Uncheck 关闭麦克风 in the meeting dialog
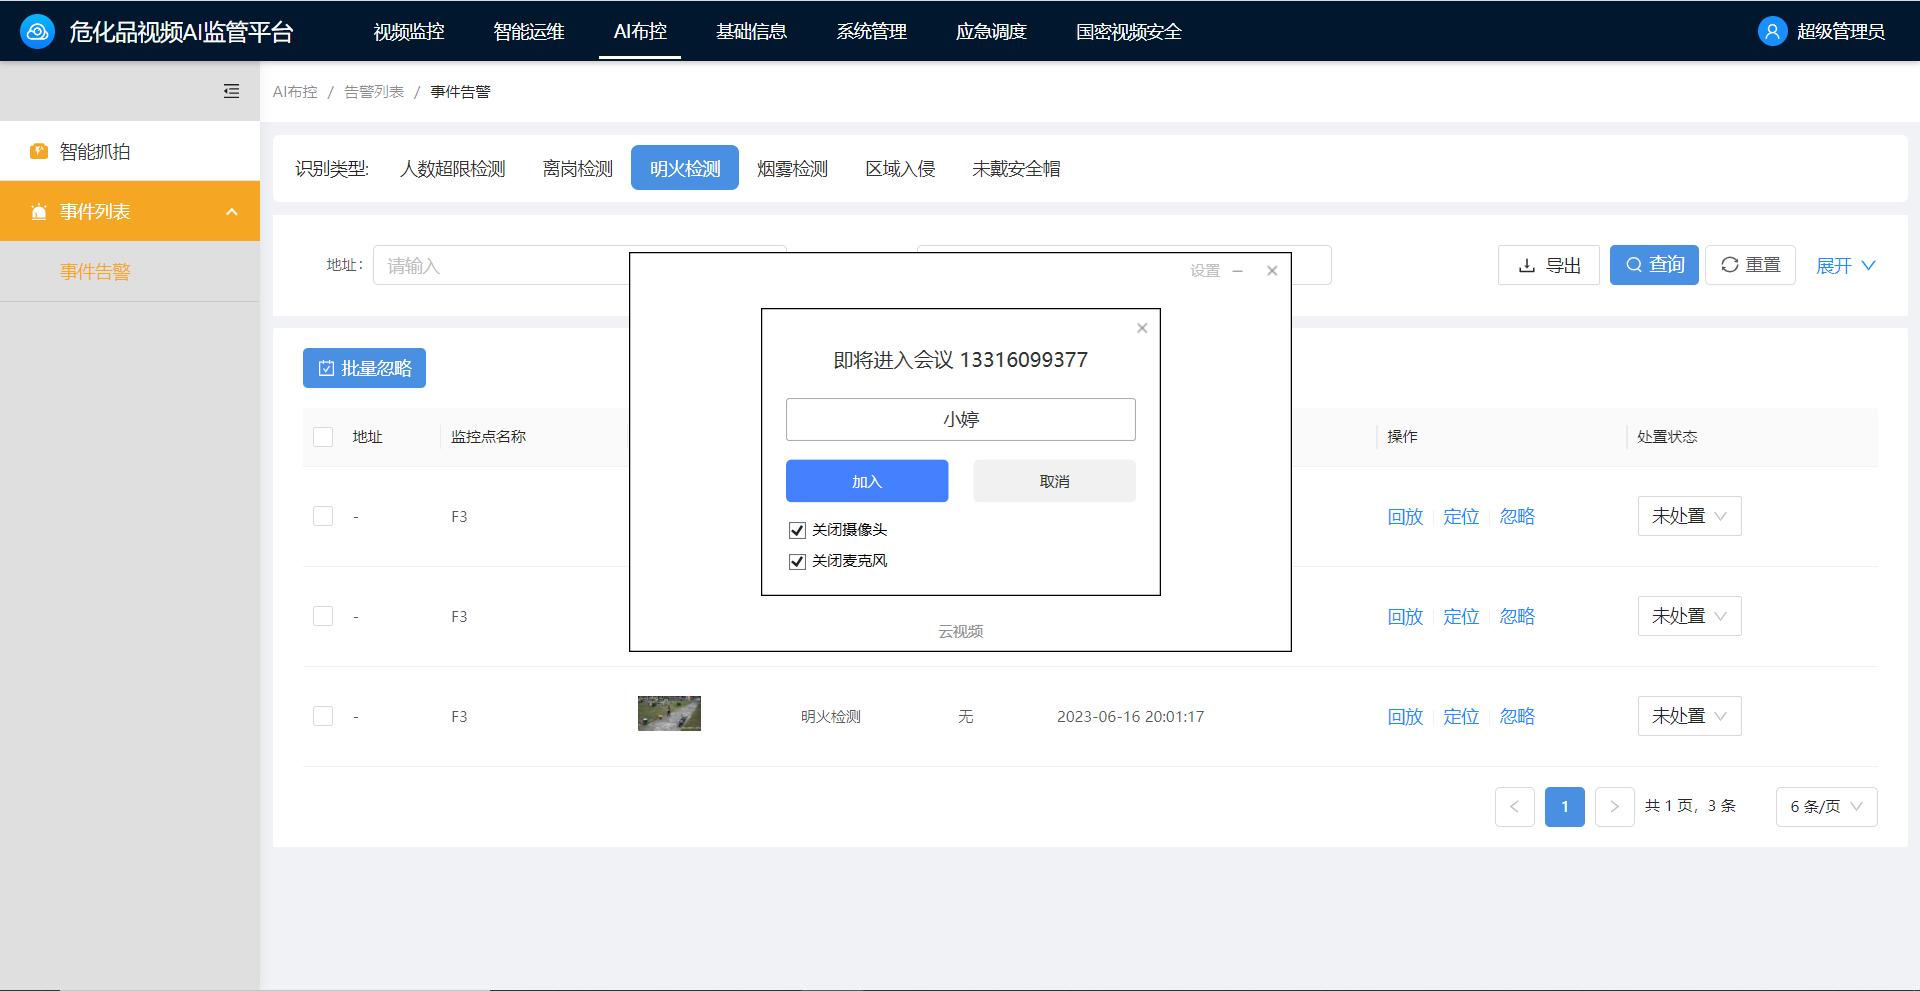The image size is (1920, 991). point(796,561)
